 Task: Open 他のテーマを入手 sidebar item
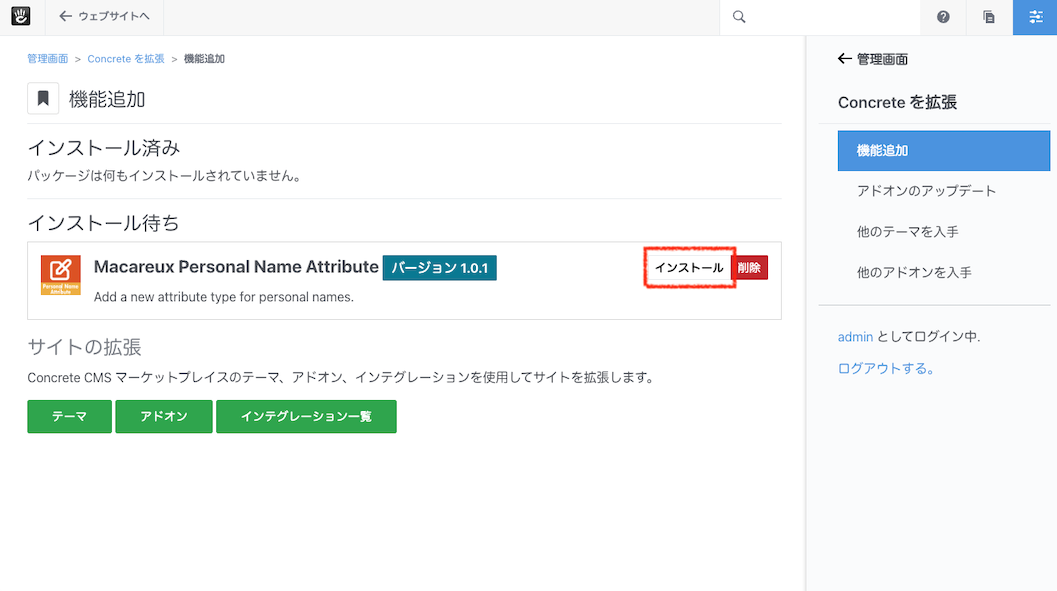[x=907, y=232]
